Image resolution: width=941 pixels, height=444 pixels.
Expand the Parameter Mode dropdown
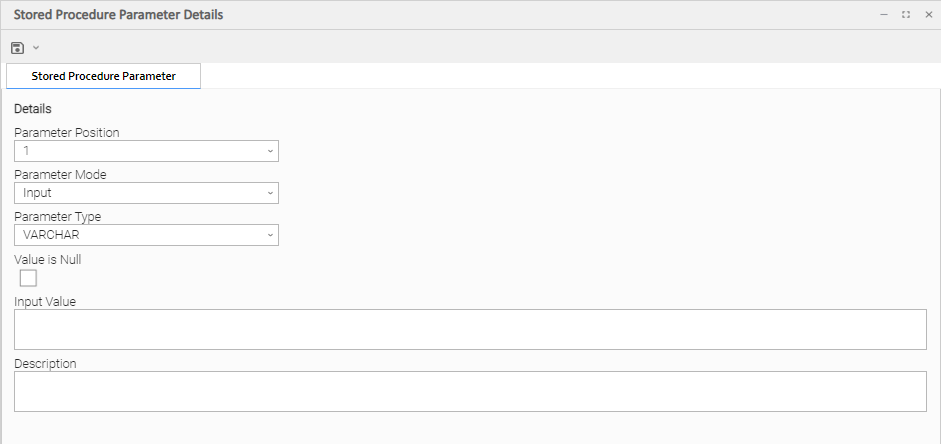[x=146, y=193]
